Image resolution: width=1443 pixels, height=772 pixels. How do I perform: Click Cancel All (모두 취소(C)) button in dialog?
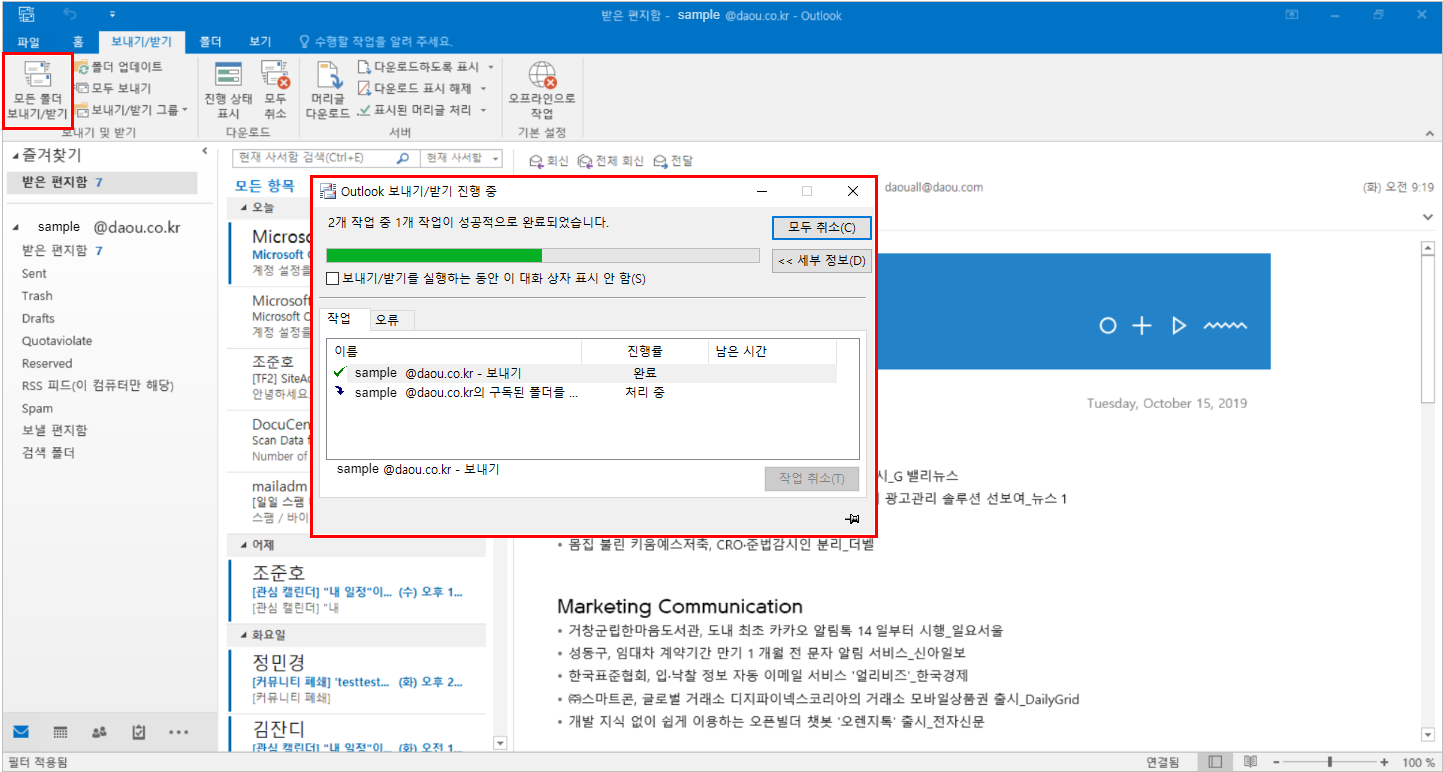(822, 228)
